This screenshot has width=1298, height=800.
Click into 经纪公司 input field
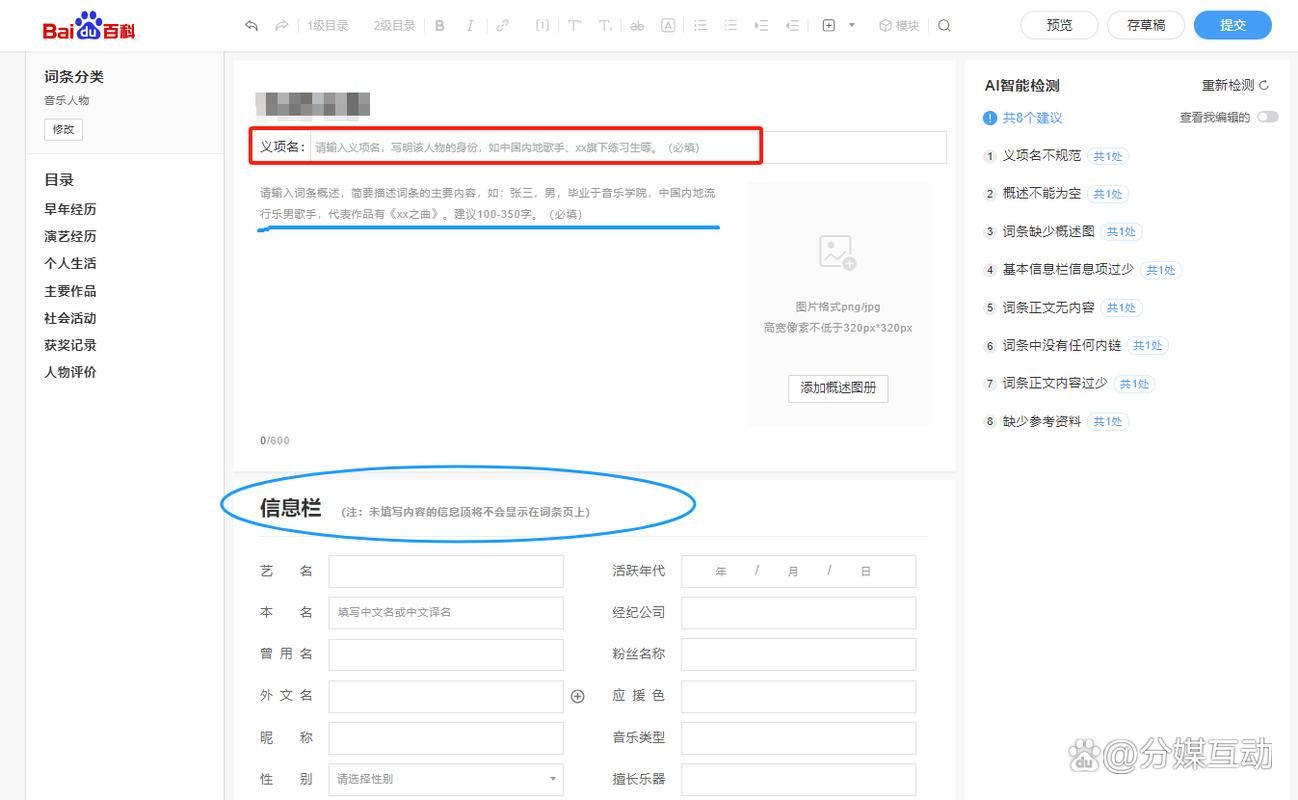click(x=798, y=612)
